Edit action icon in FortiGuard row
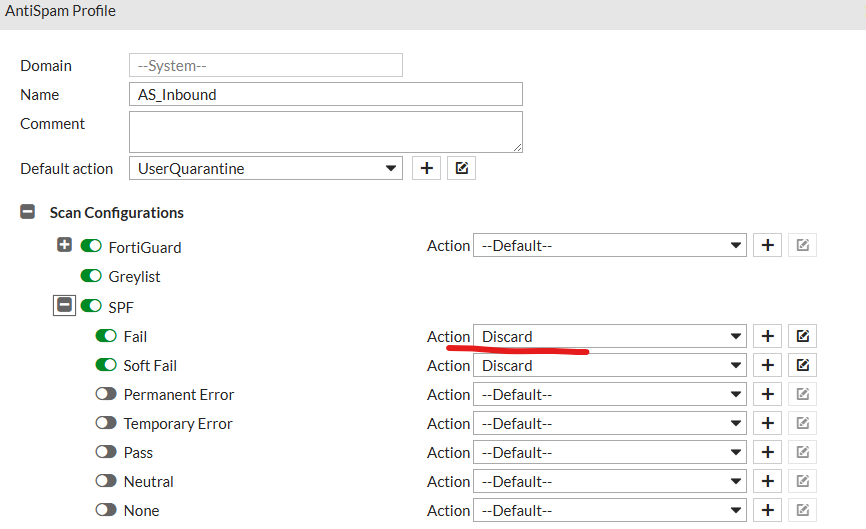Image resolution: width=866 pixels, height=529 pixels. 802,245
